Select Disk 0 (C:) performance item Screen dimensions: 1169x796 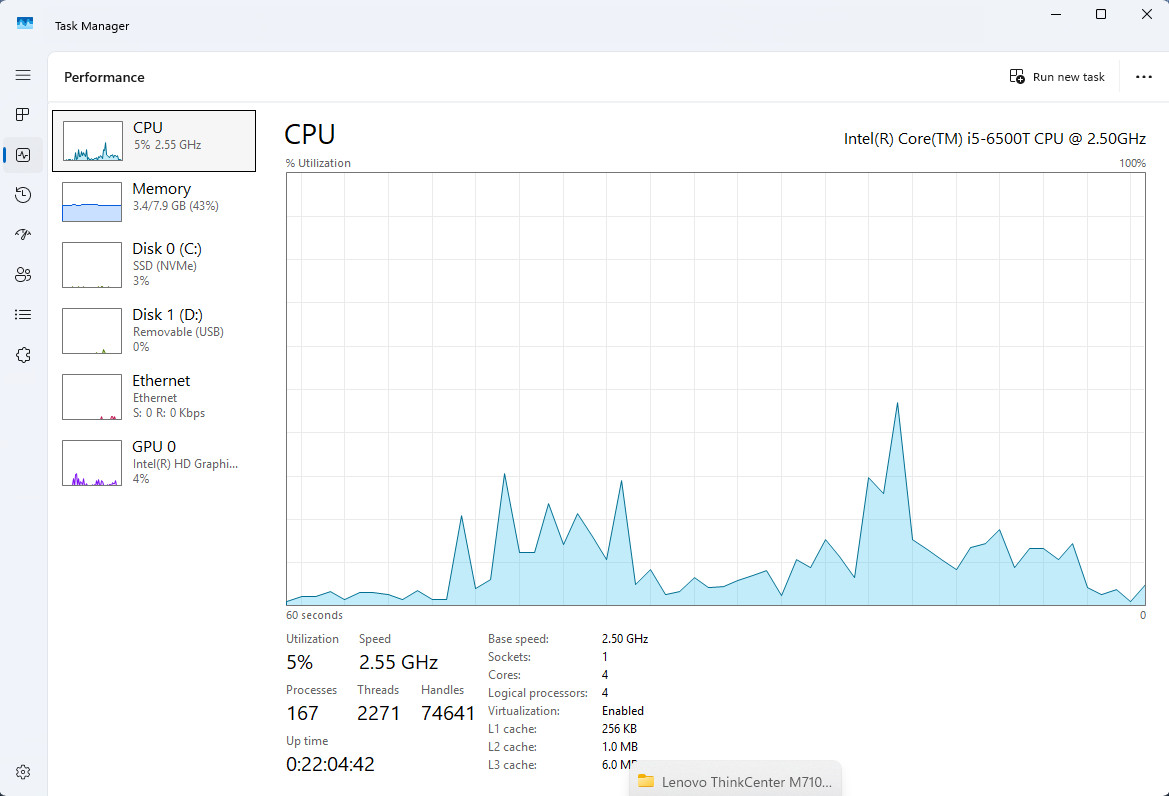[x=154, y=265]
